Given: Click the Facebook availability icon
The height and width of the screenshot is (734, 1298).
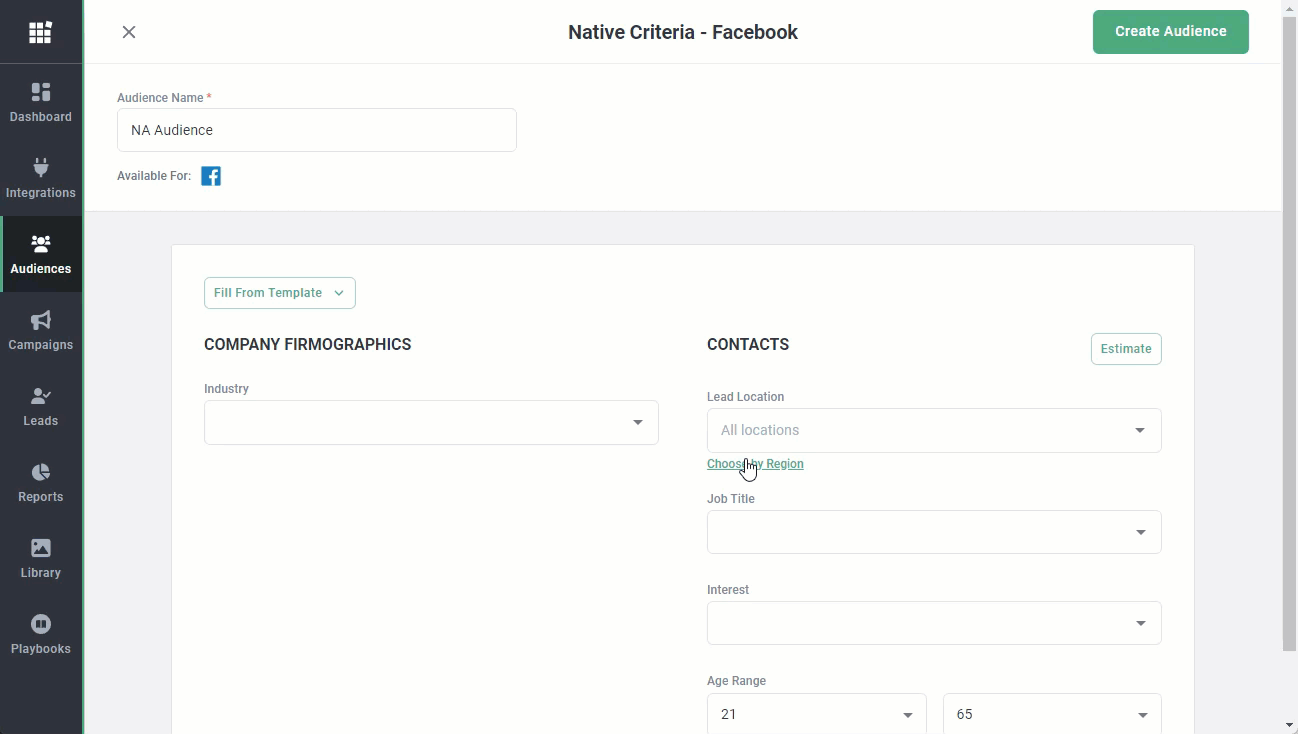Looking at the screenshot, I should point(211,177).
